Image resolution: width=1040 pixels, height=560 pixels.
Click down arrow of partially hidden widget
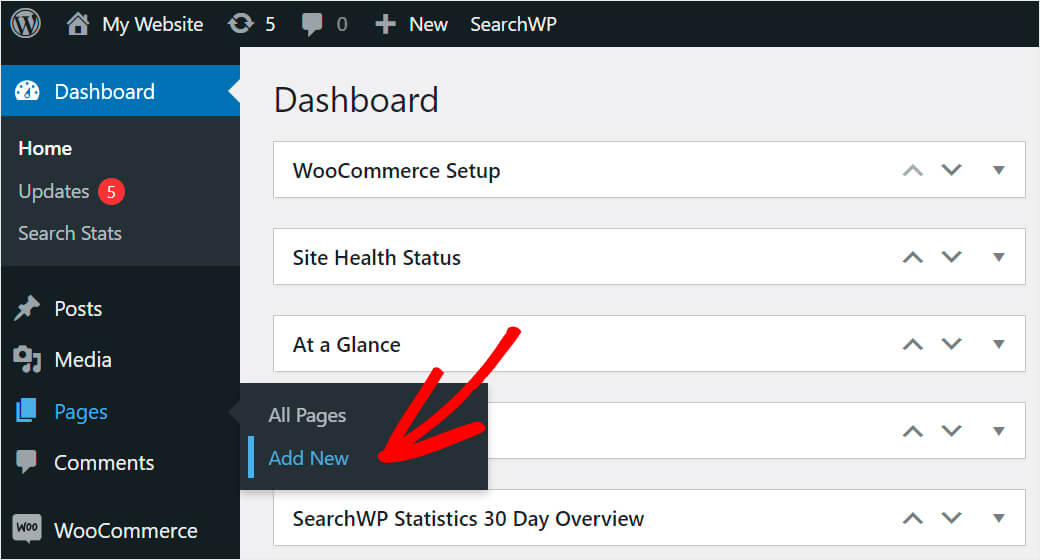click(952, 431)
